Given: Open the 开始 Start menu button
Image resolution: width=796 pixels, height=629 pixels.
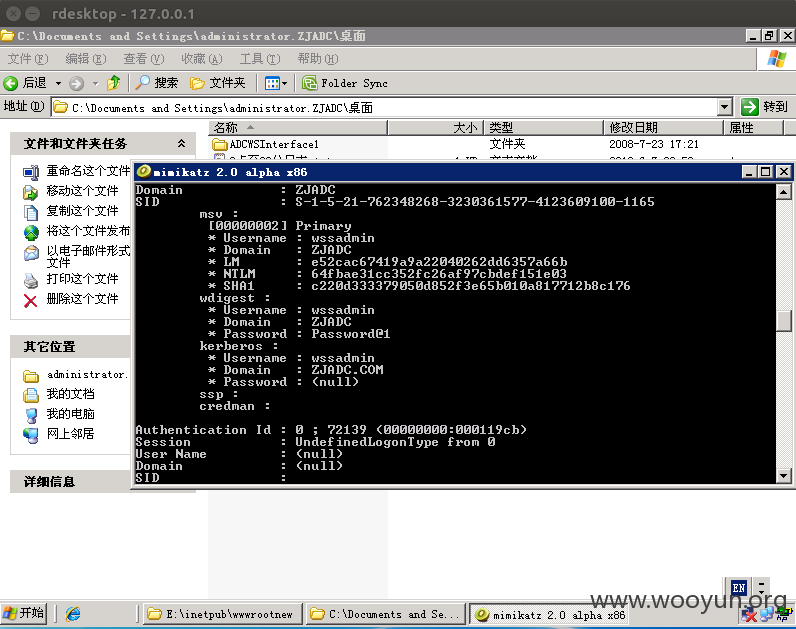Looking at the screenshot, I should click(24, 613).
